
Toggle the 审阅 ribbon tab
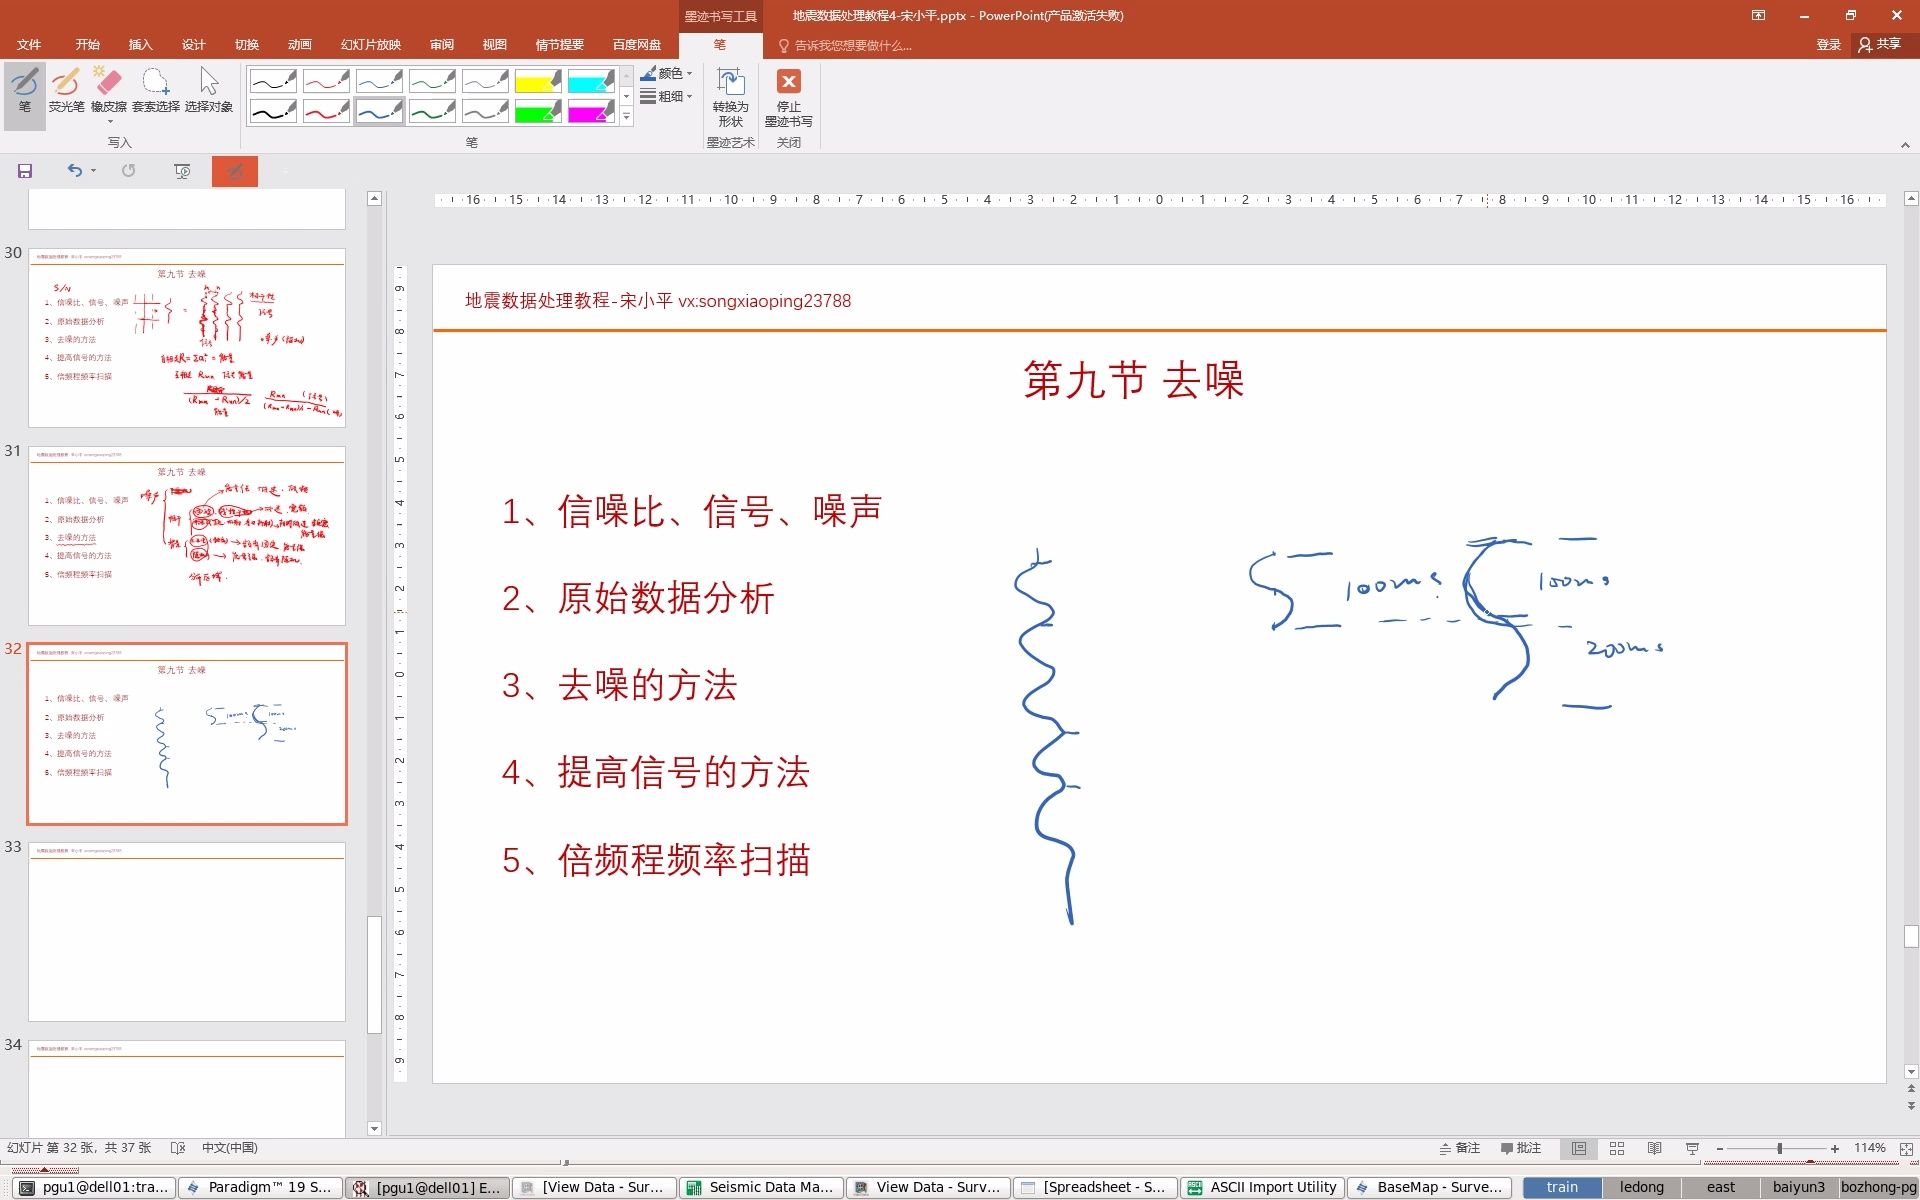click(x=441, y=44)
